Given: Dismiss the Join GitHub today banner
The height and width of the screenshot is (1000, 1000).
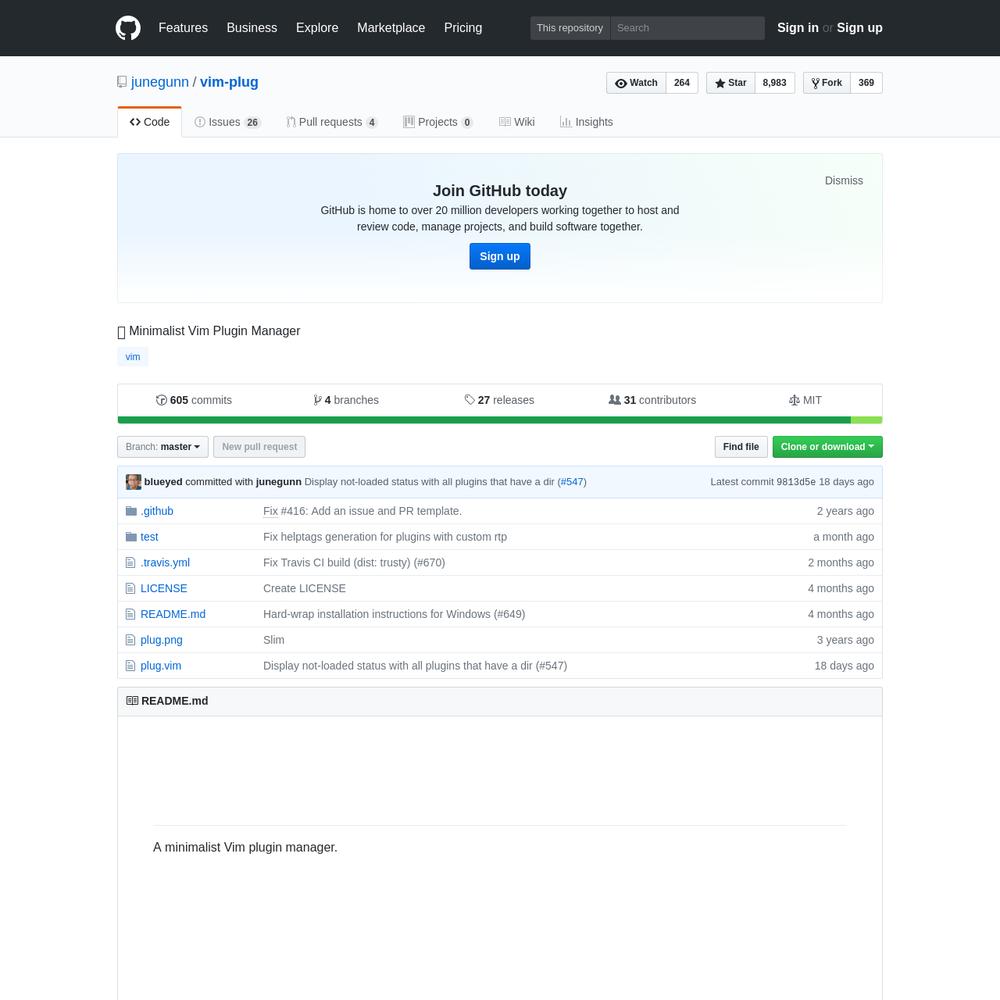Looking at the screenshot, I should 843,180.
